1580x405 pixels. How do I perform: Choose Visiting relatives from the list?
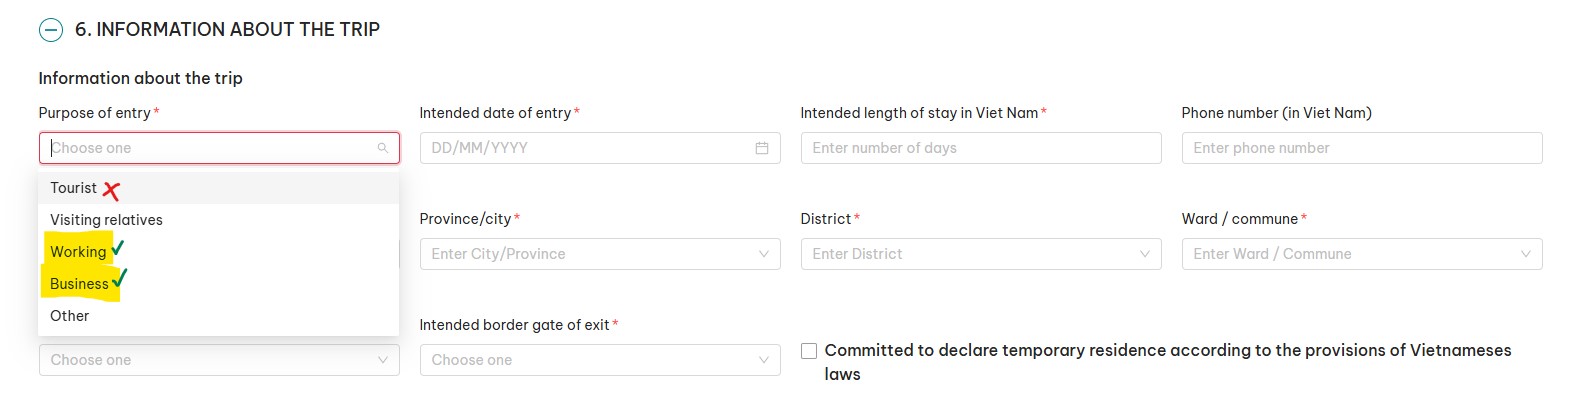[x=106, y=220]
